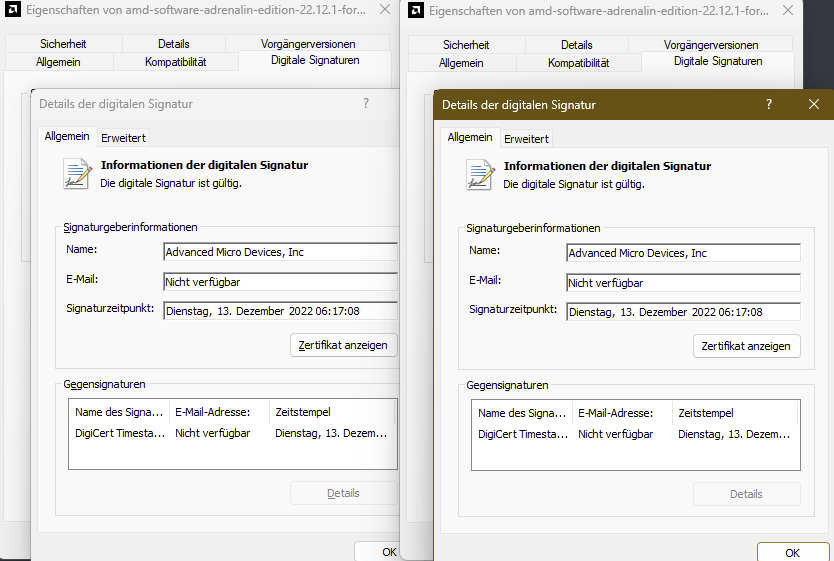Click E-Mail field in left signature dialog

pyautogui.click(x=280, y=282)
